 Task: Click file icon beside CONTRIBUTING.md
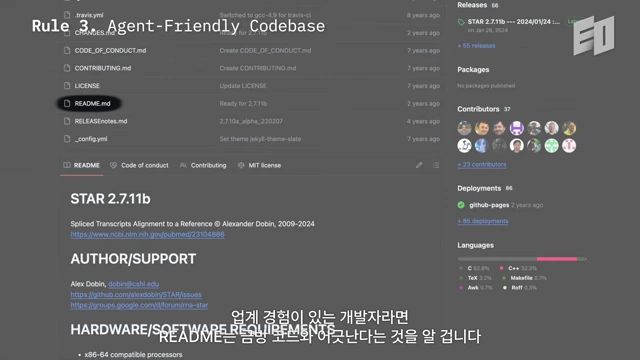[x=67, y=68]
